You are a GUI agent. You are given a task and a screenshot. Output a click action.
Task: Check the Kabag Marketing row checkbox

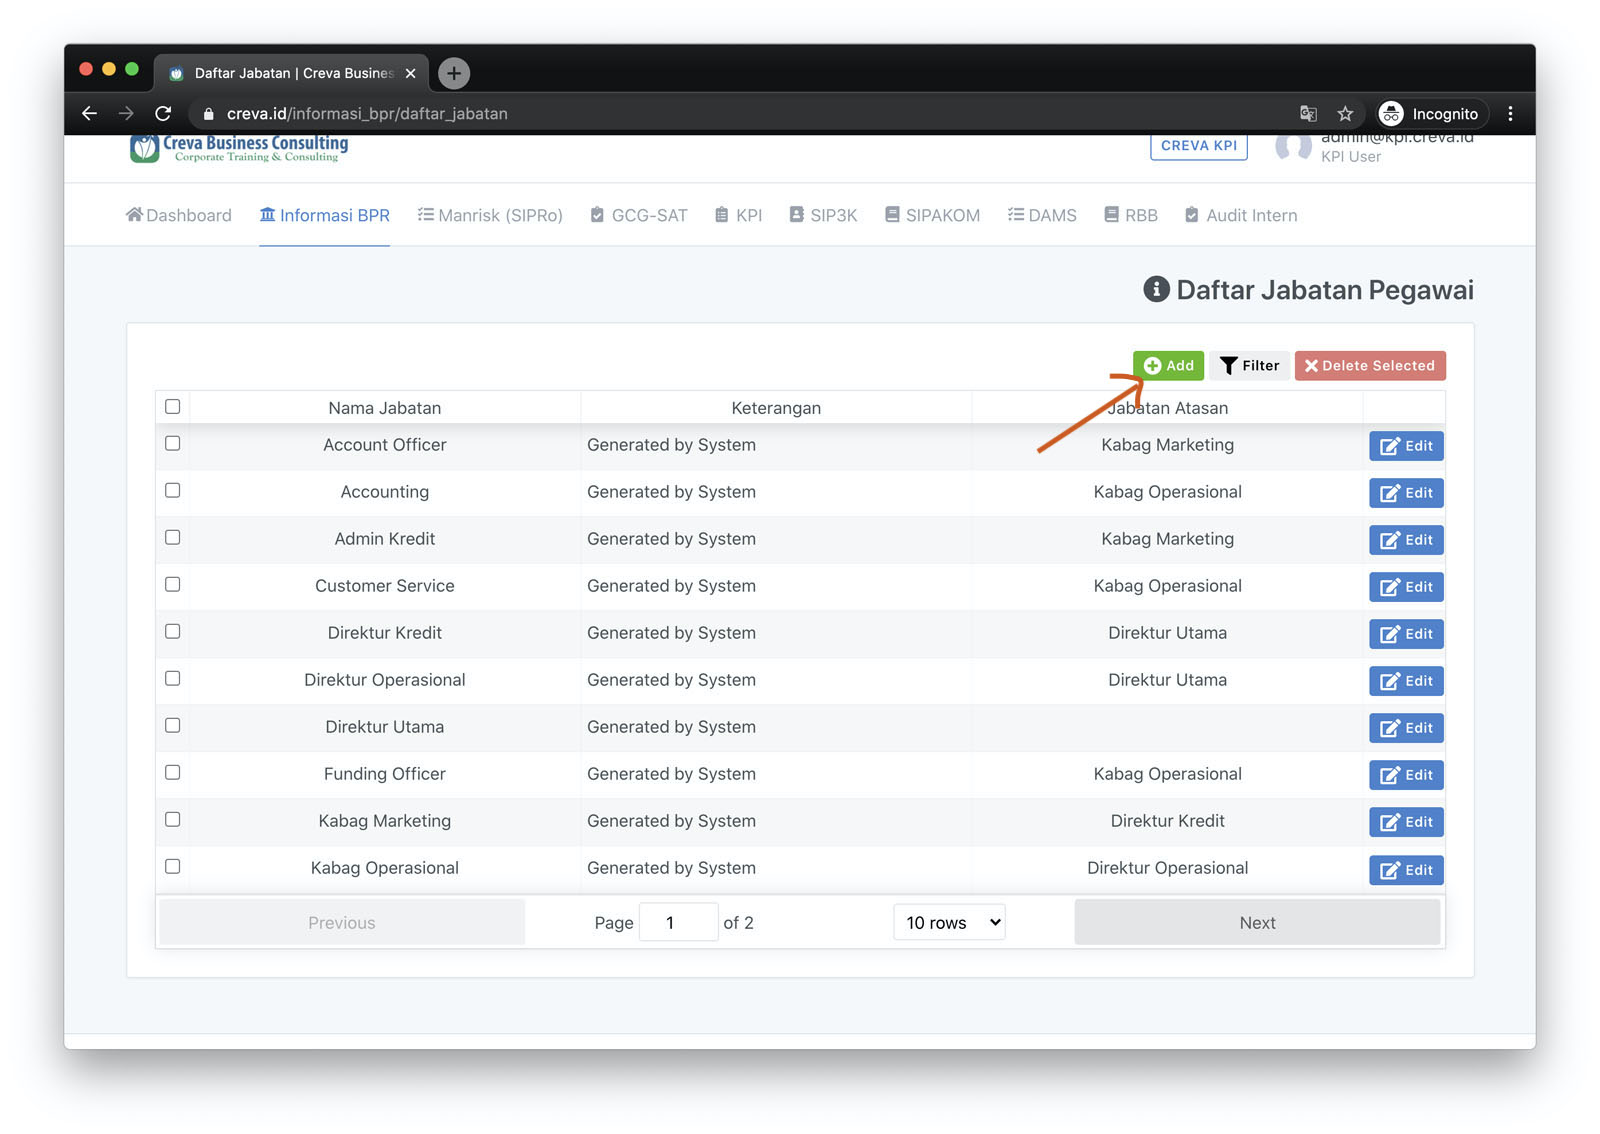point(173,819)
